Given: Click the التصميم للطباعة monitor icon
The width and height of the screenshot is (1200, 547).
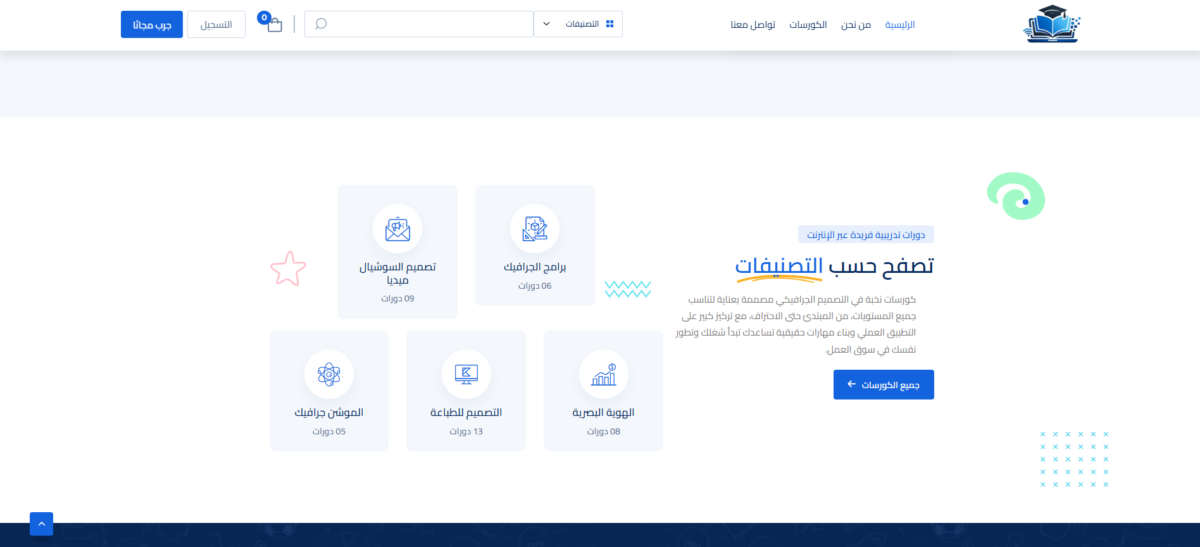Looking at the screenshot, I should tap(466, 375).
